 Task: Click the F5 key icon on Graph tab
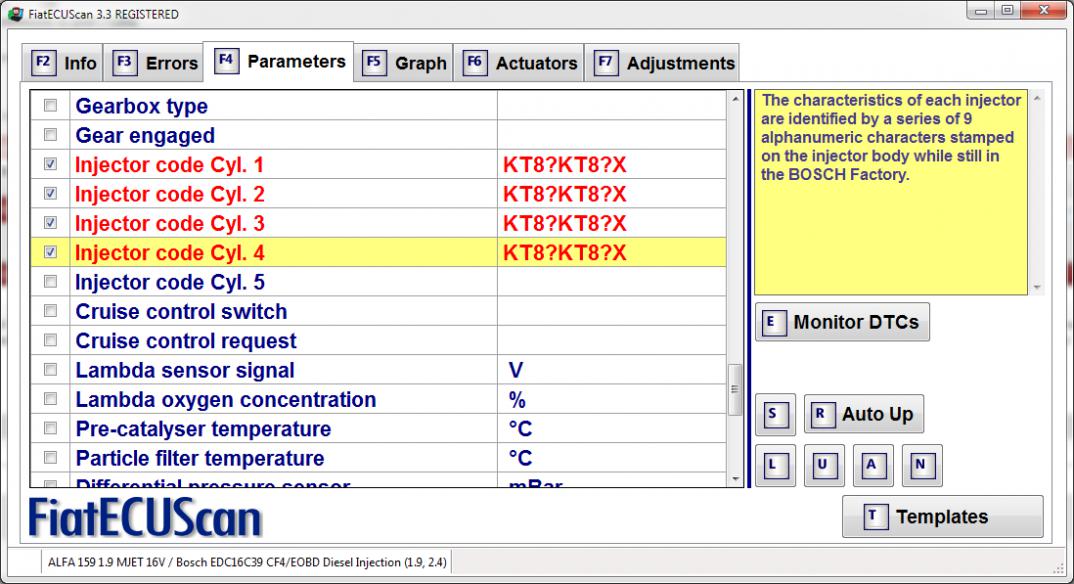[374, 63]
